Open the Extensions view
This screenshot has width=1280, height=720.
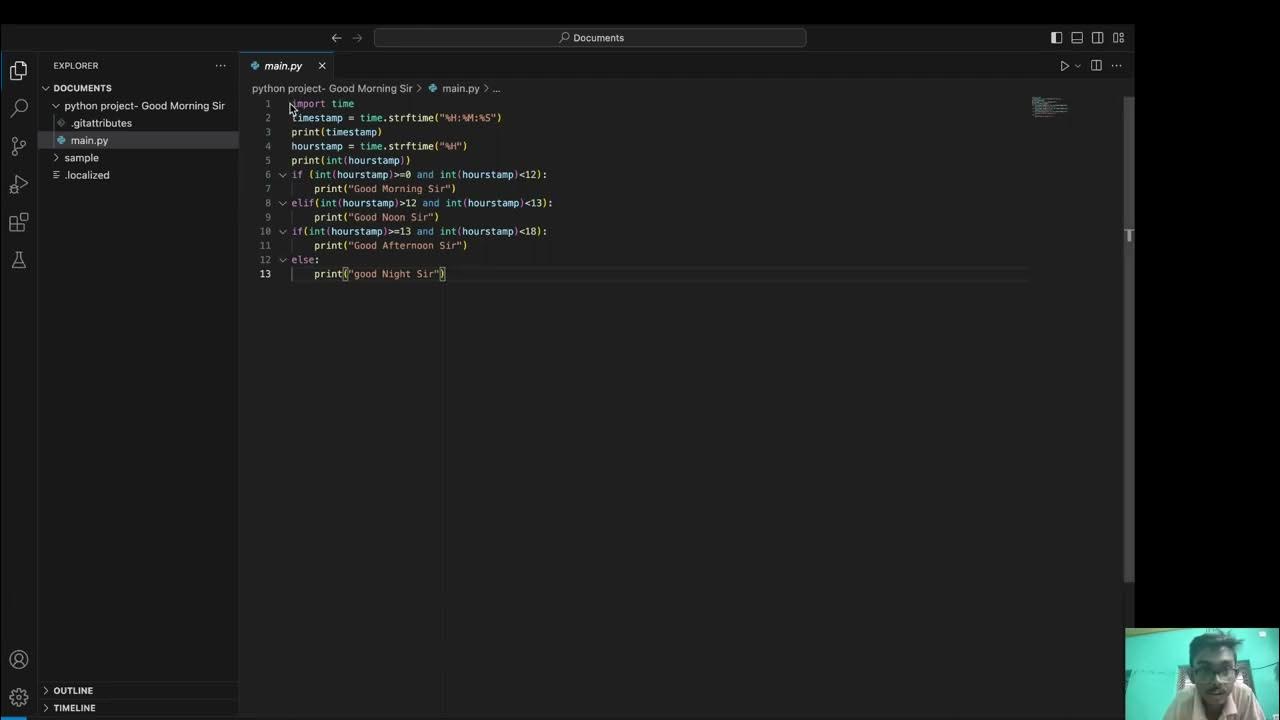18,222
